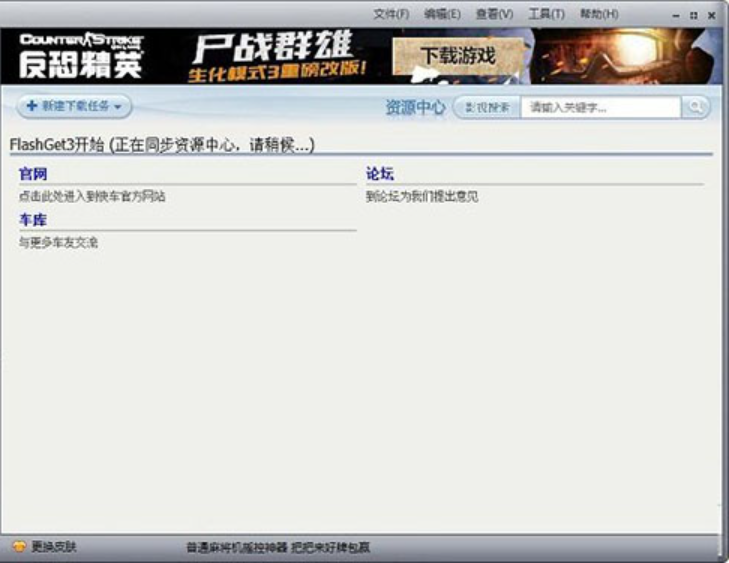The image size is (729, 563).
Task: Open the 影视搜索 search type selector
Action: click(487, 107)
